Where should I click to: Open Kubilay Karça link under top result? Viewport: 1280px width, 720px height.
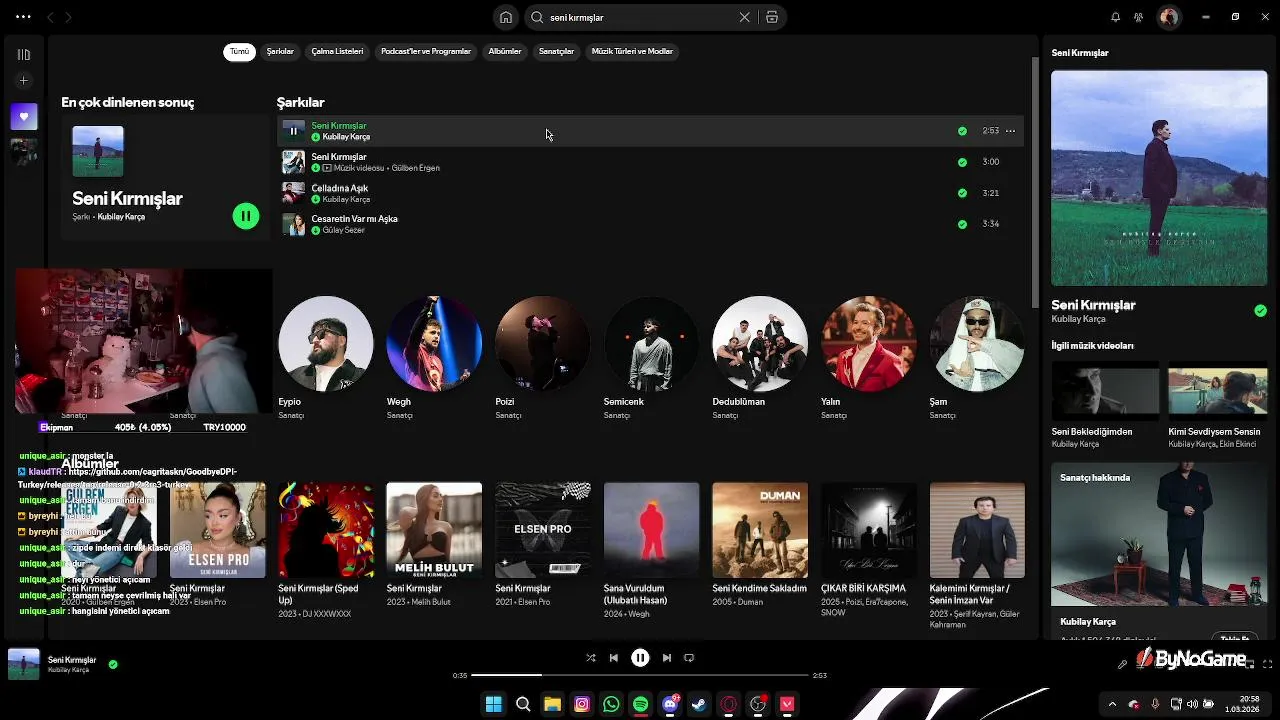tap(121, 217)
